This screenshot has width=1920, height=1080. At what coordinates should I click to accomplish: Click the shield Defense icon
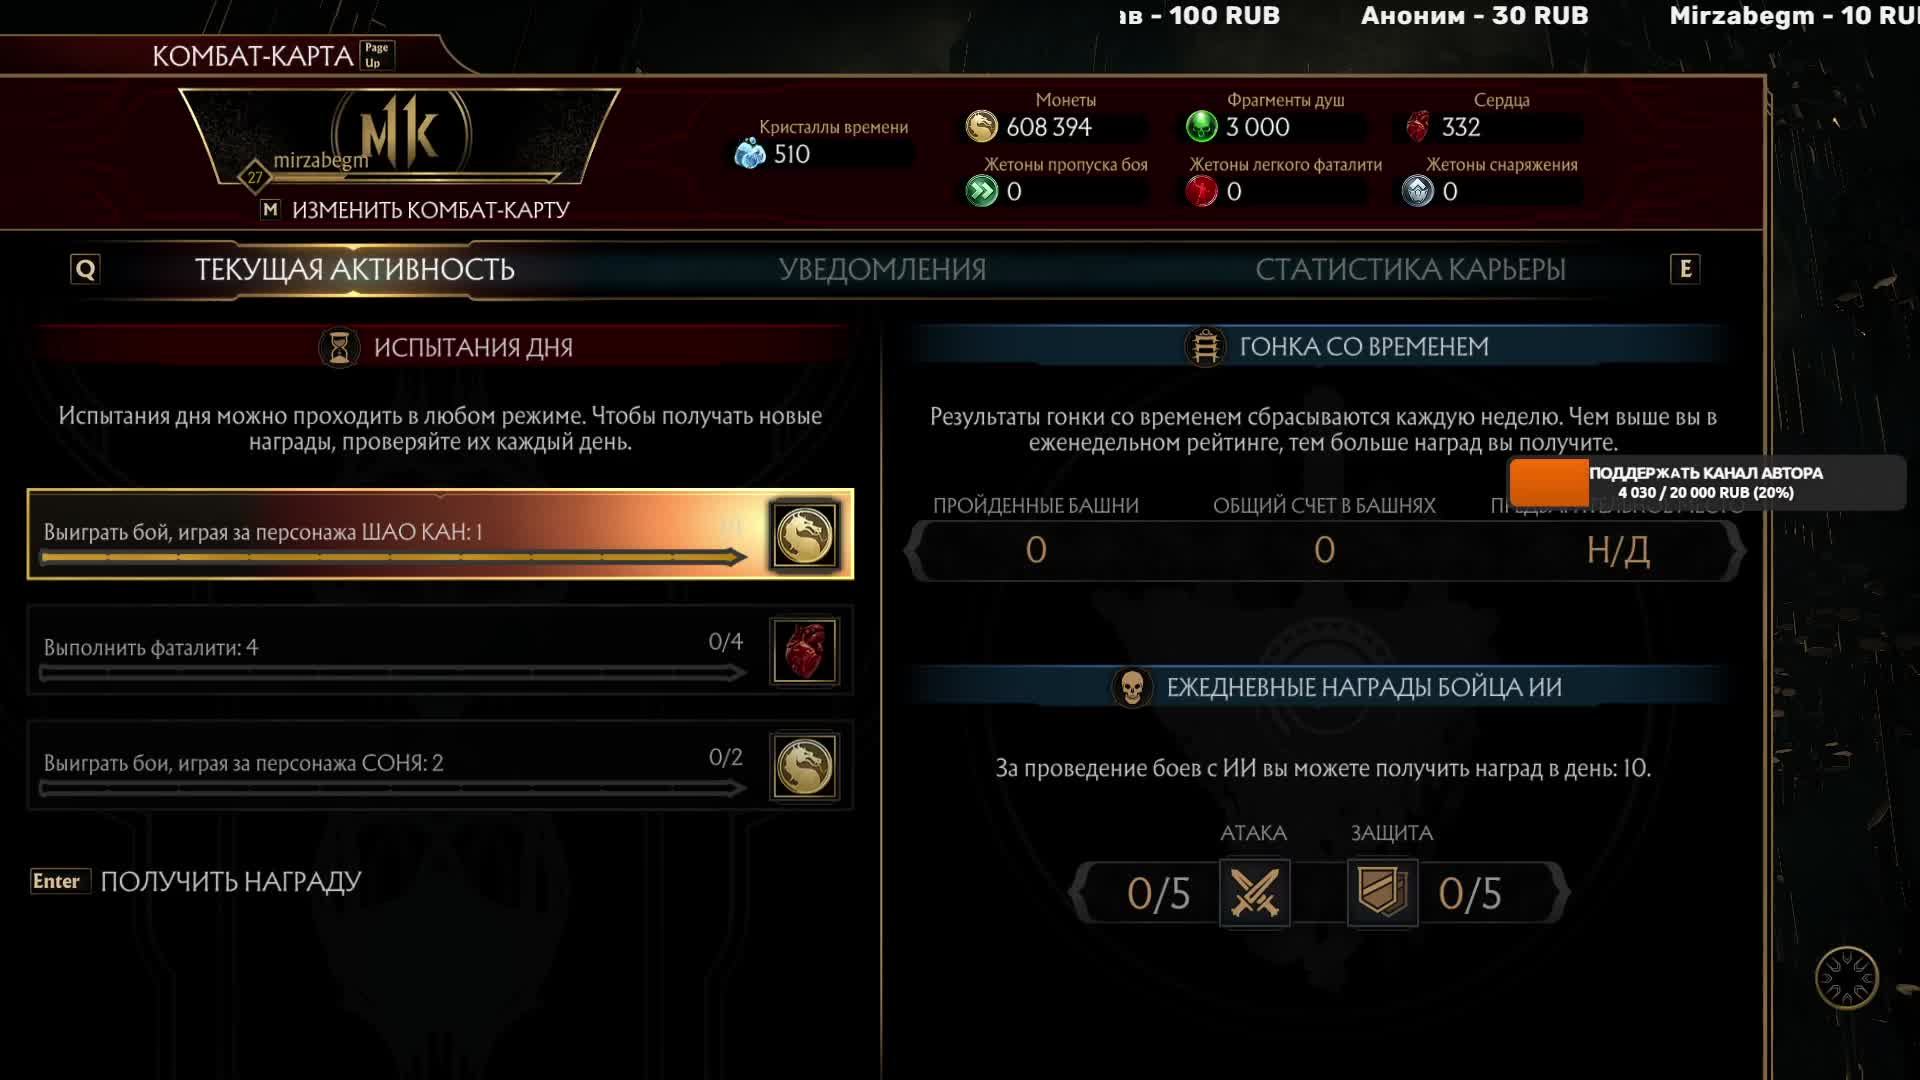pos(1382,893)
